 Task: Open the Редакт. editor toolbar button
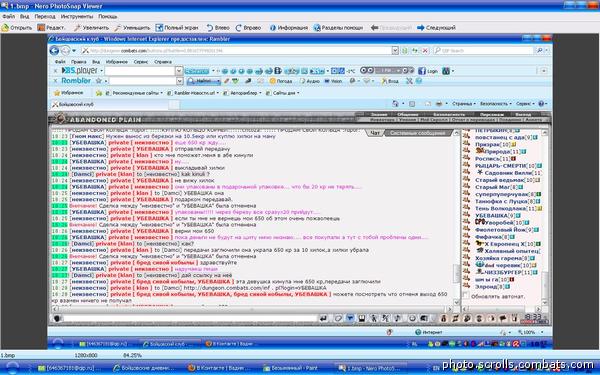coord(52,28)
